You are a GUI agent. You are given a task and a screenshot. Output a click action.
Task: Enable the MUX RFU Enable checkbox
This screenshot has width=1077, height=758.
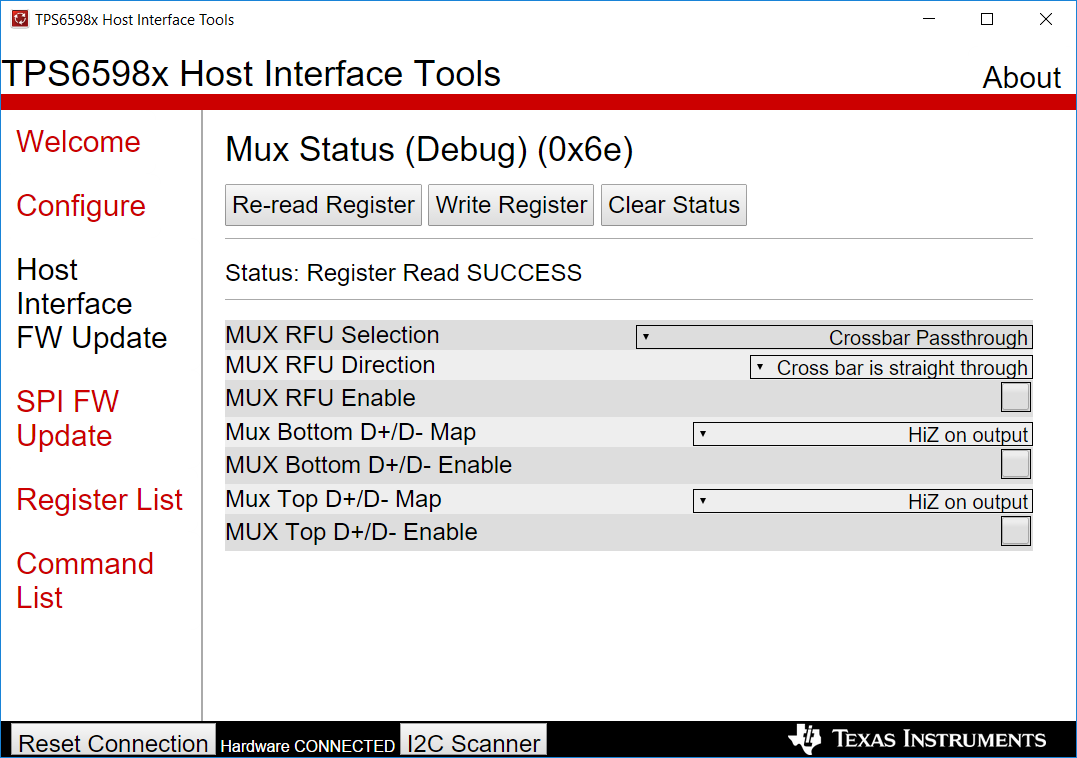pyautogui.click(x=1016, y=398)
